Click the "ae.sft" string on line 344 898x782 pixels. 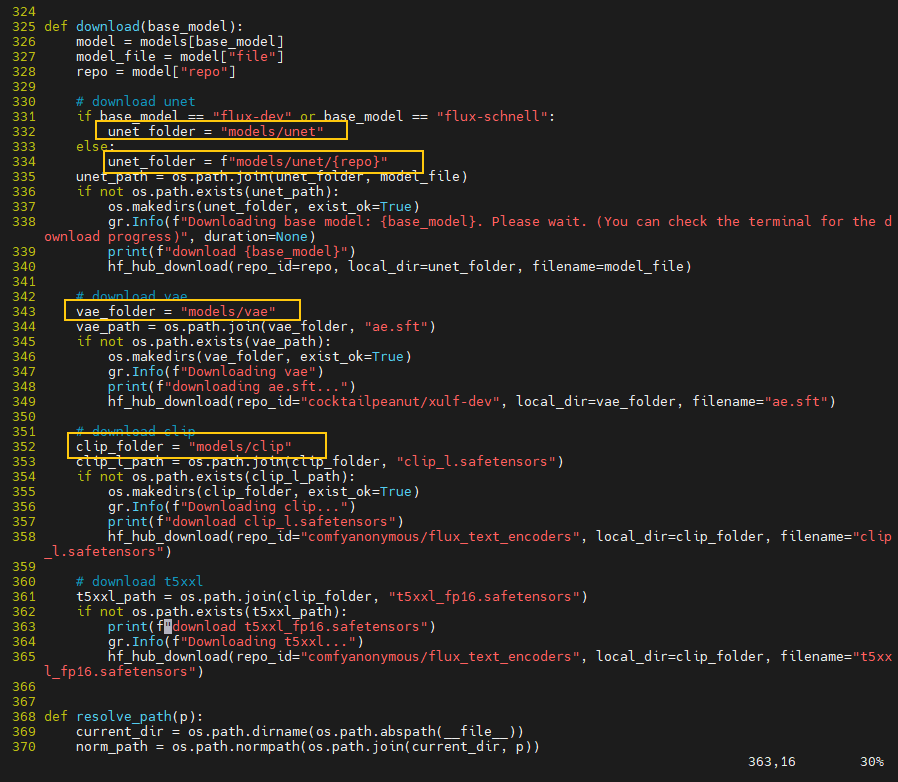[396, 327]
